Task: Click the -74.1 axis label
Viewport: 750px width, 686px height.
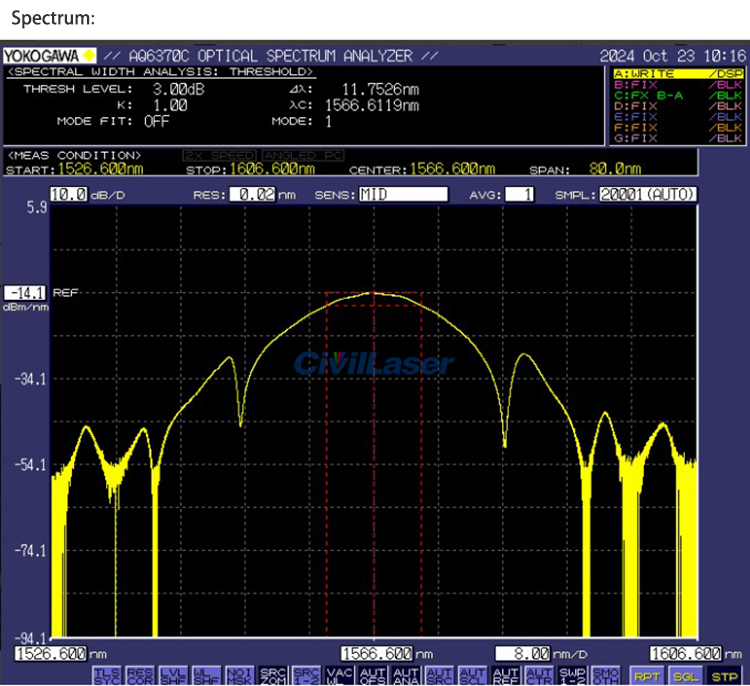Action: click(31, 551)
